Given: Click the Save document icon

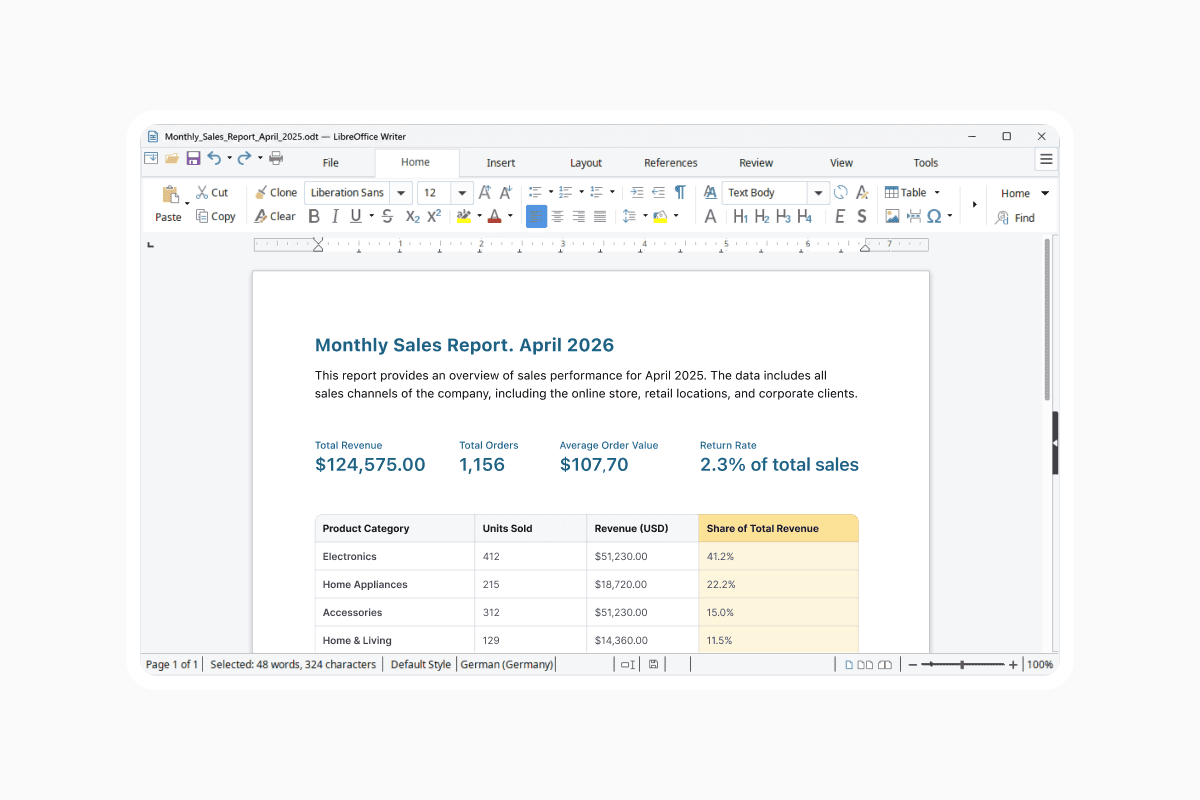Looking at the screenshot, I should pyautogui.click(x=193, y=158).
